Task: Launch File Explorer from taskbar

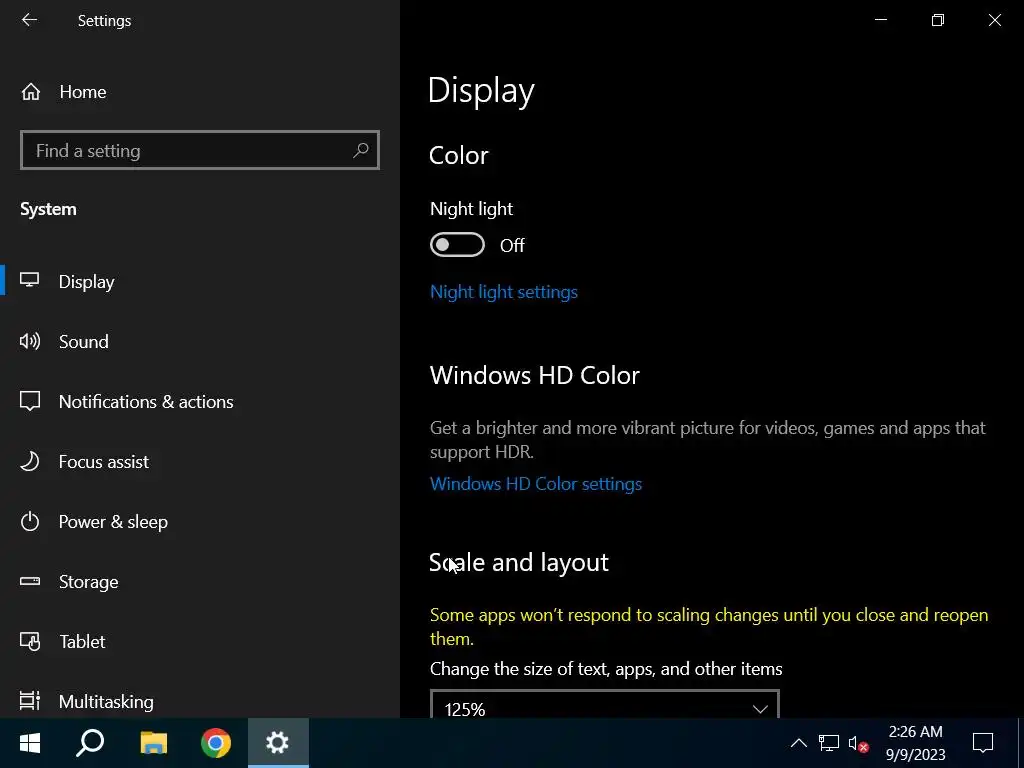Action: click(x=153, y=743)
